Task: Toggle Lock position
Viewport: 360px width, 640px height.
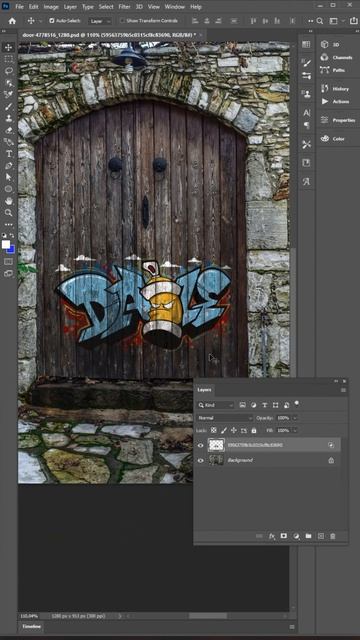Action: coord(234,430)
